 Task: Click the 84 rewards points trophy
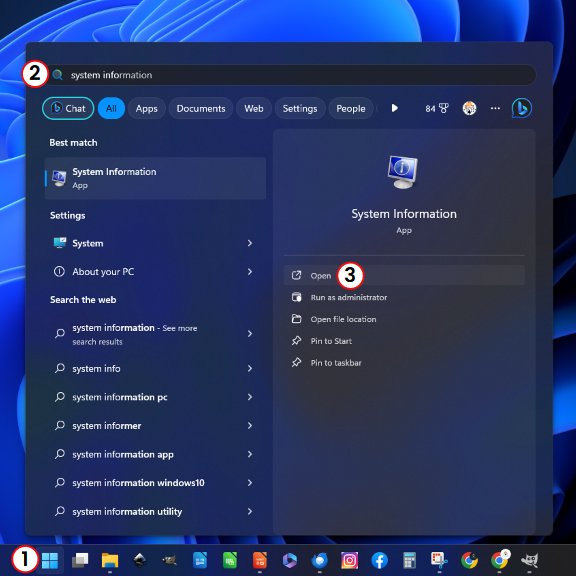pyautogui.click(x=437, y=108)
